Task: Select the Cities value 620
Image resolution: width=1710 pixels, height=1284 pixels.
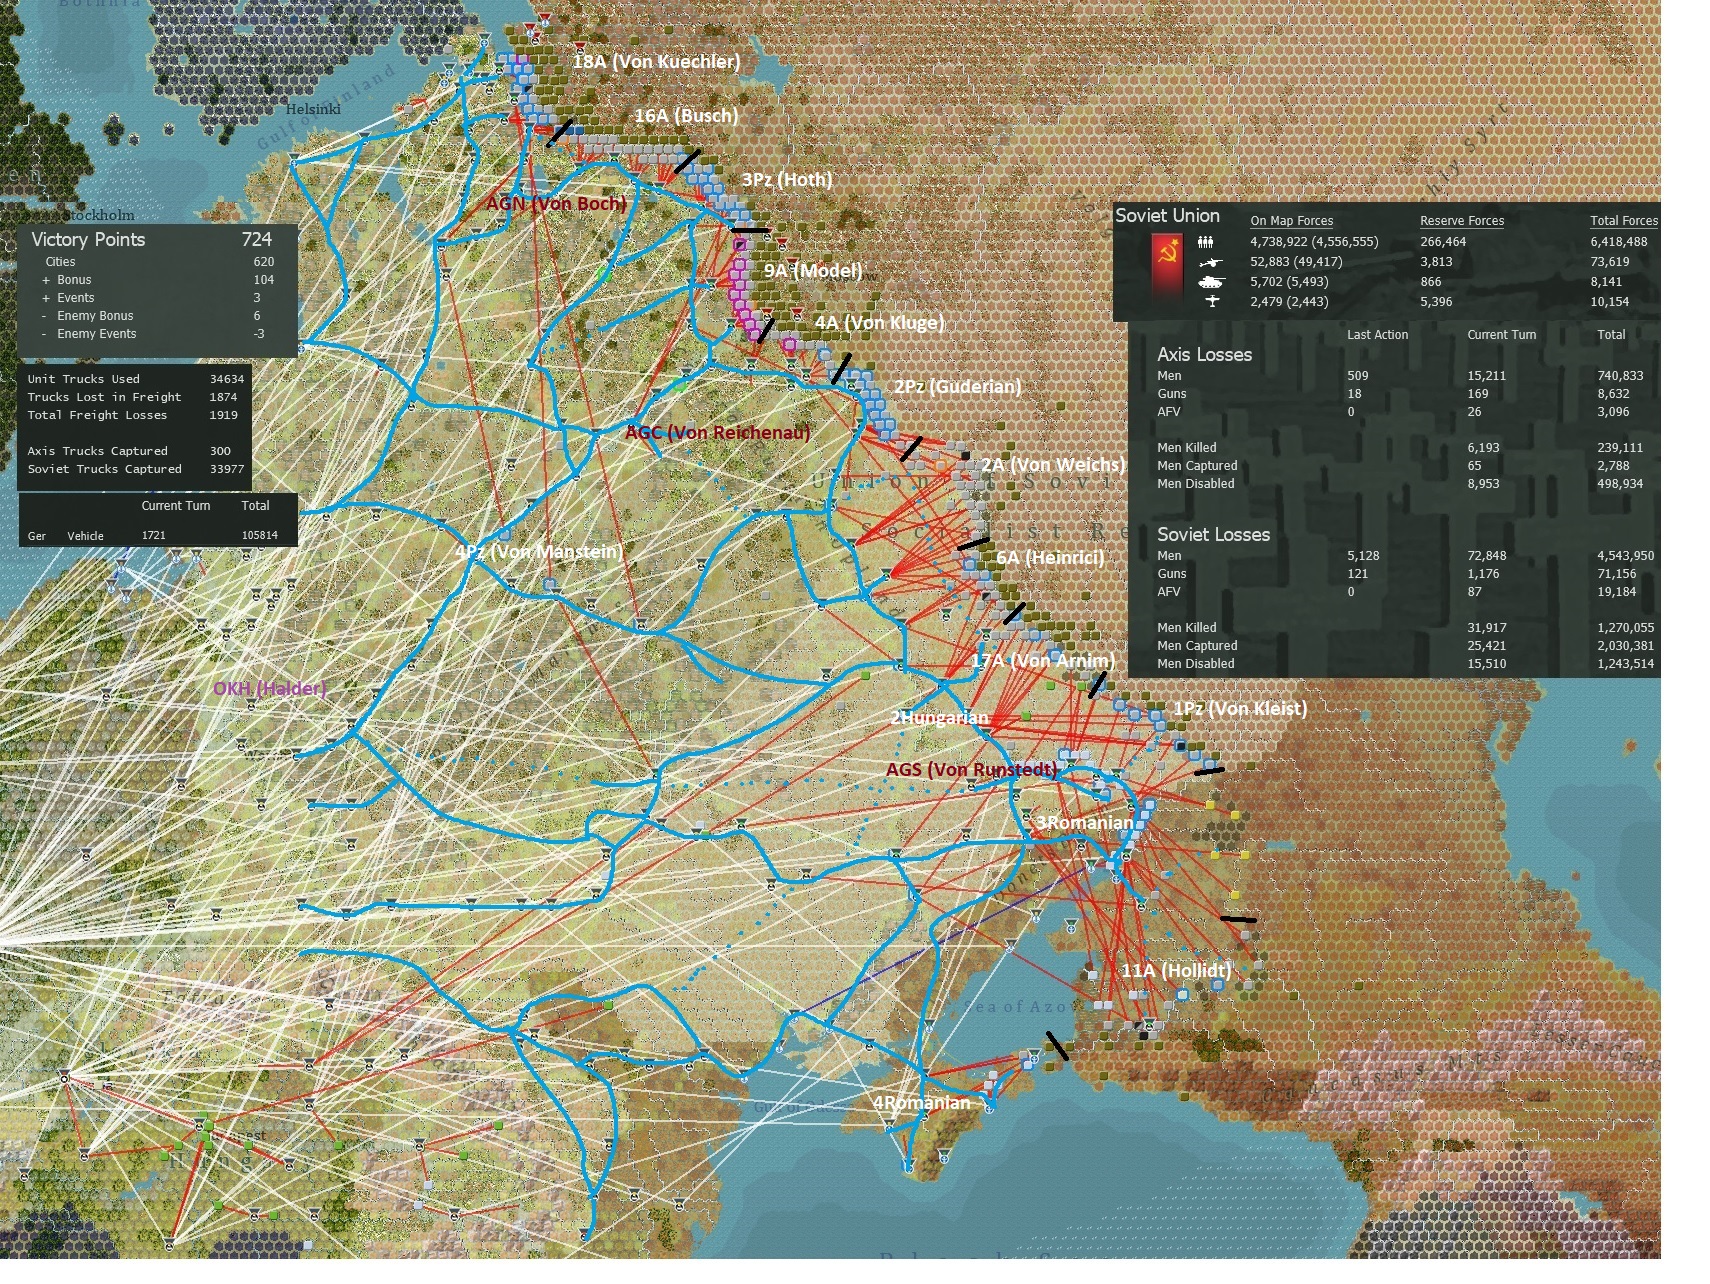Action: pos(263,262)
